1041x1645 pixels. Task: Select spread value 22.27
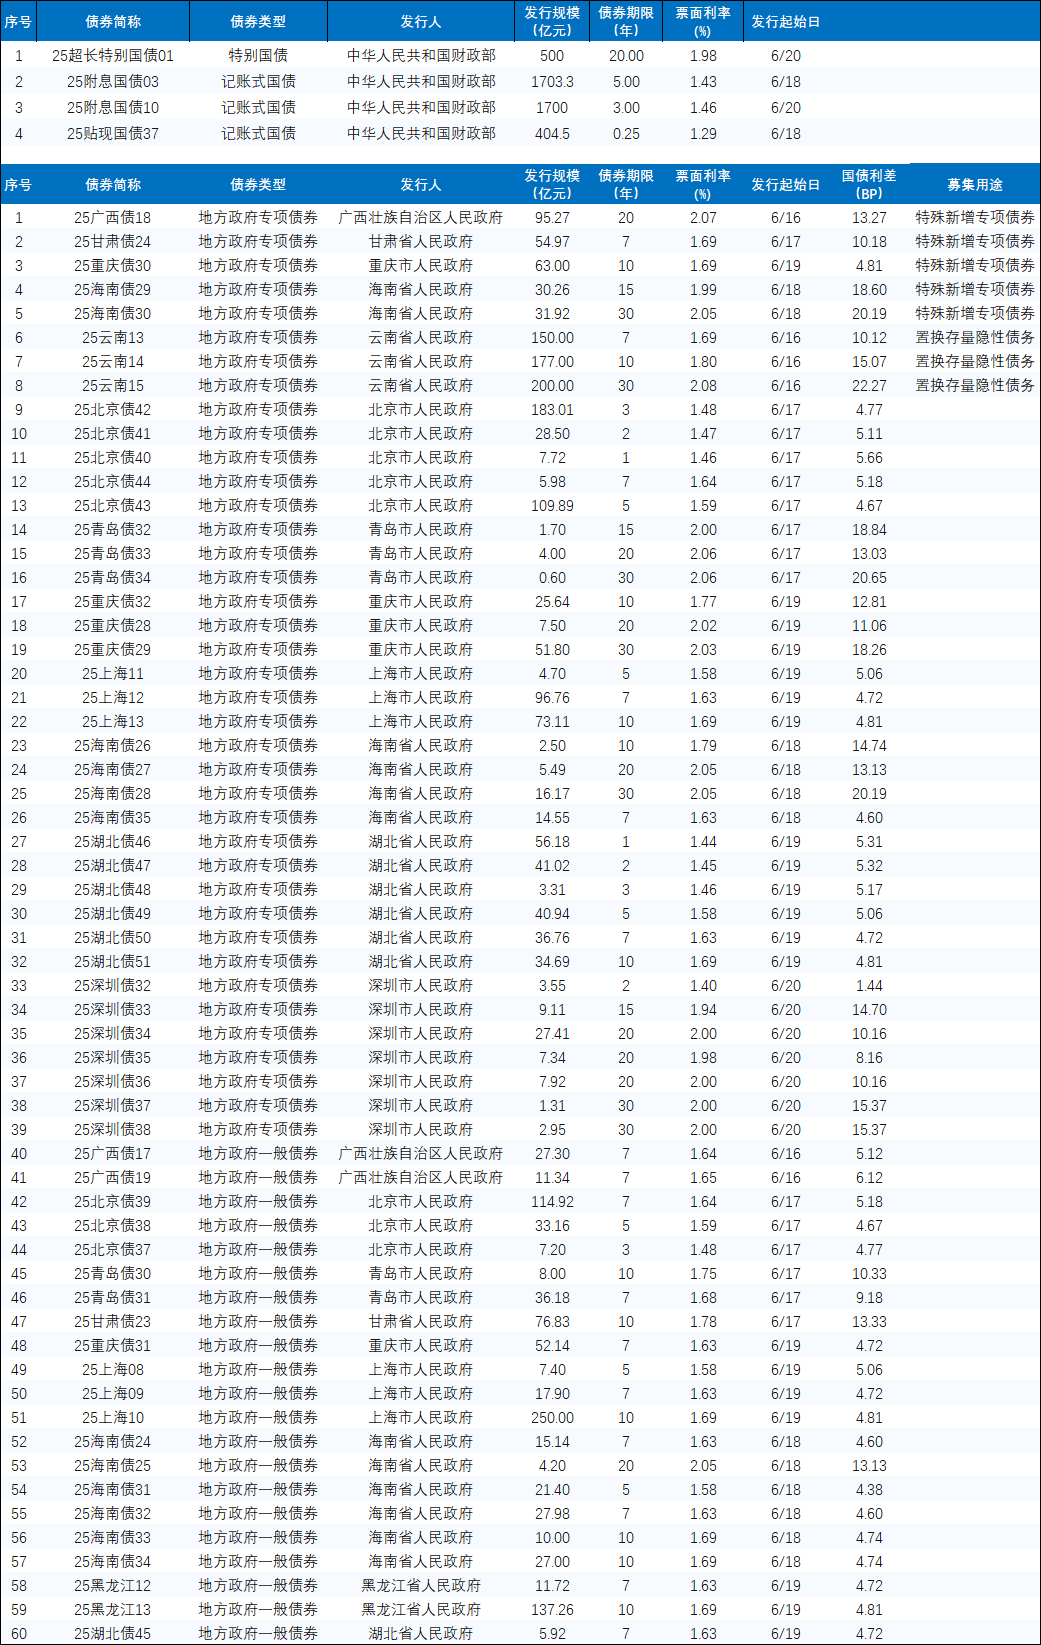(869, 386)
